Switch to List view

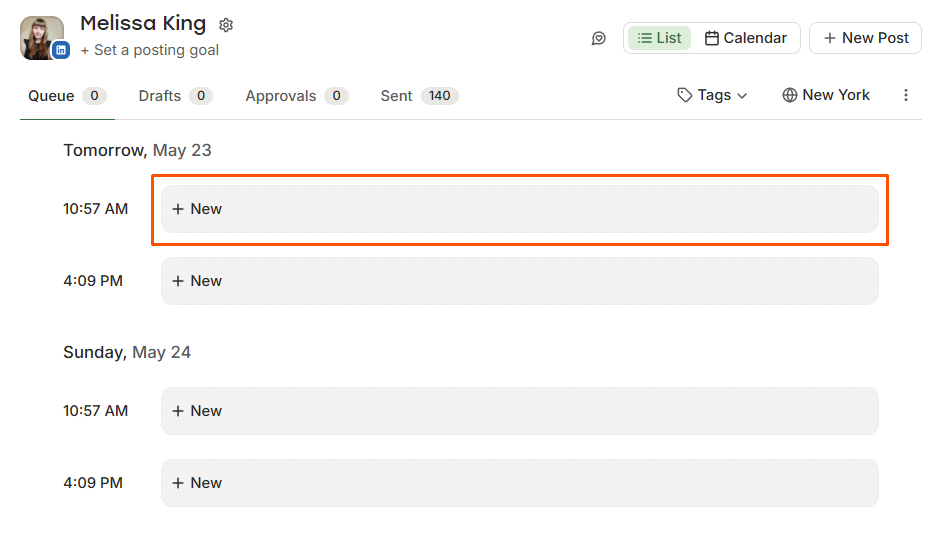659,38
